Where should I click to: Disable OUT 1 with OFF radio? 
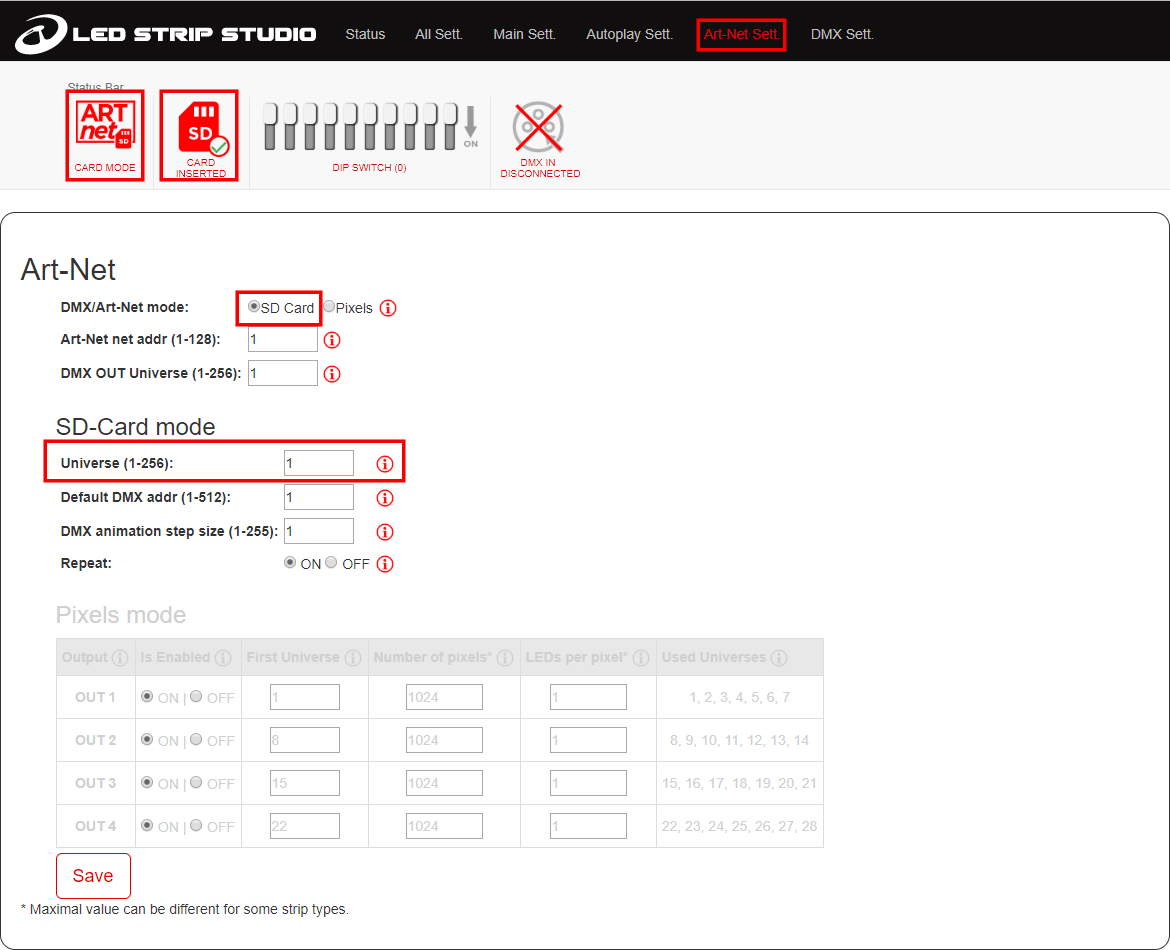point(196,696)
